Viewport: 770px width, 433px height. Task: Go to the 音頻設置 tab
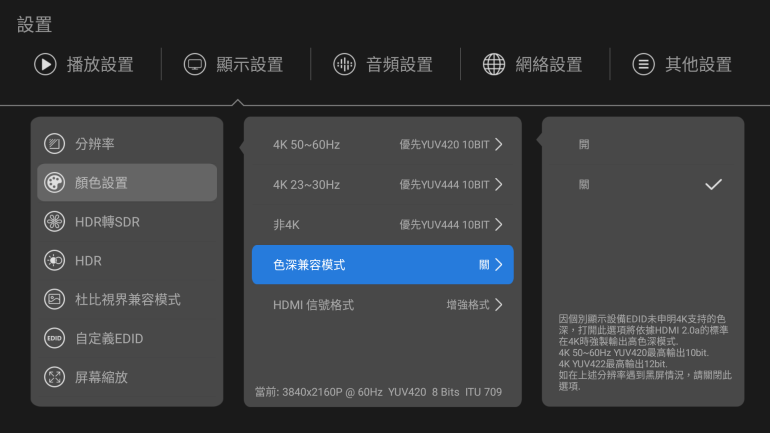[x=383, y=64]
